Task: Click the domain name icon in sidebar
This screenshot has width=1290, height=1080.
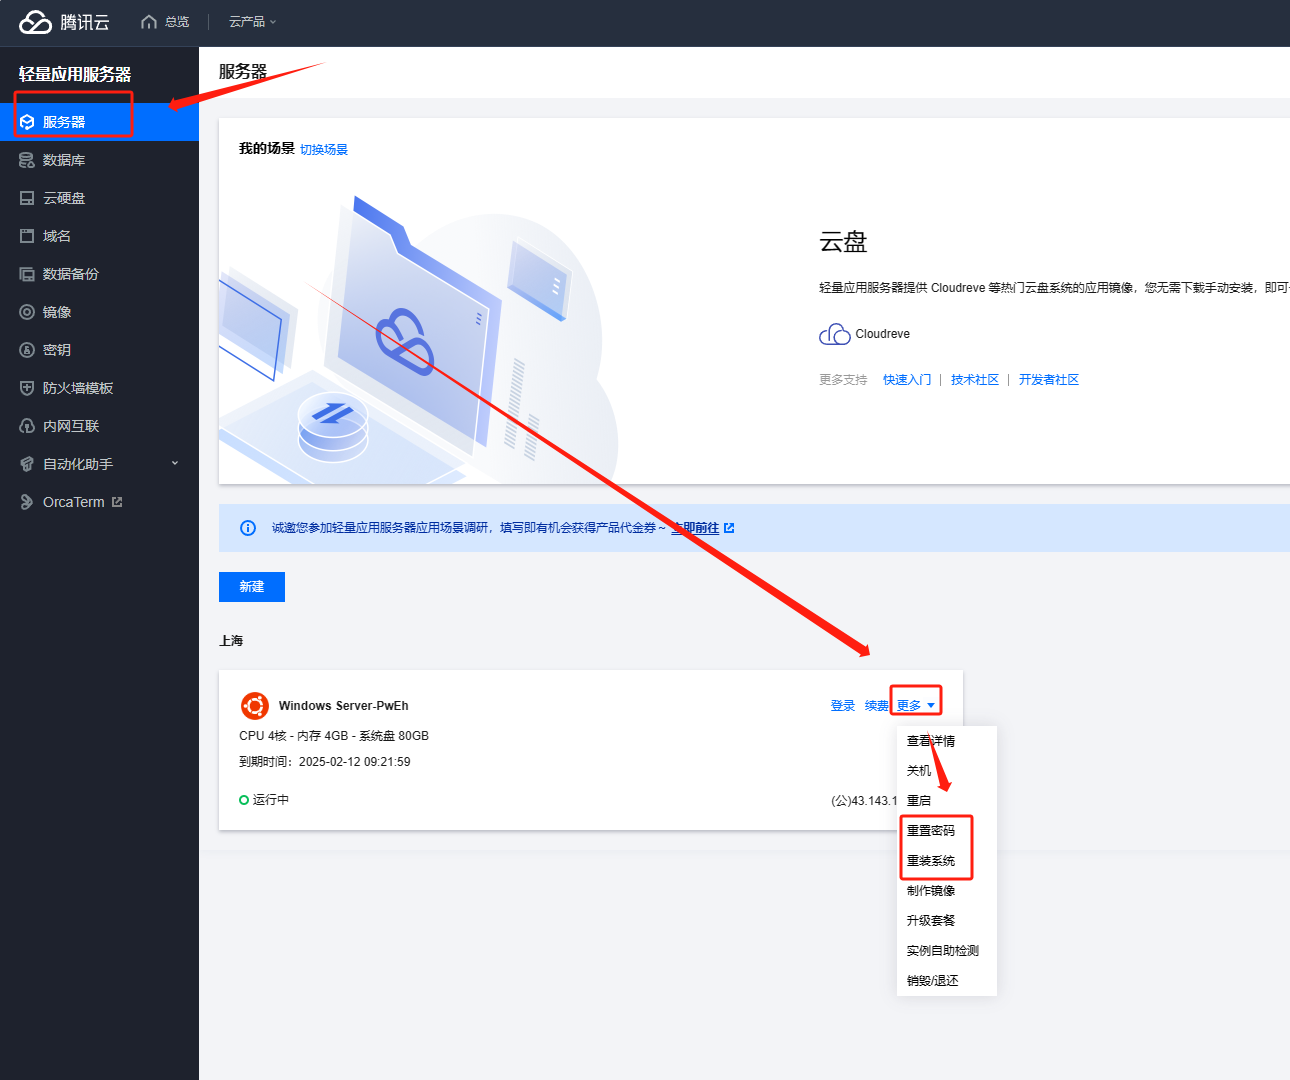Action: point(27,236)
